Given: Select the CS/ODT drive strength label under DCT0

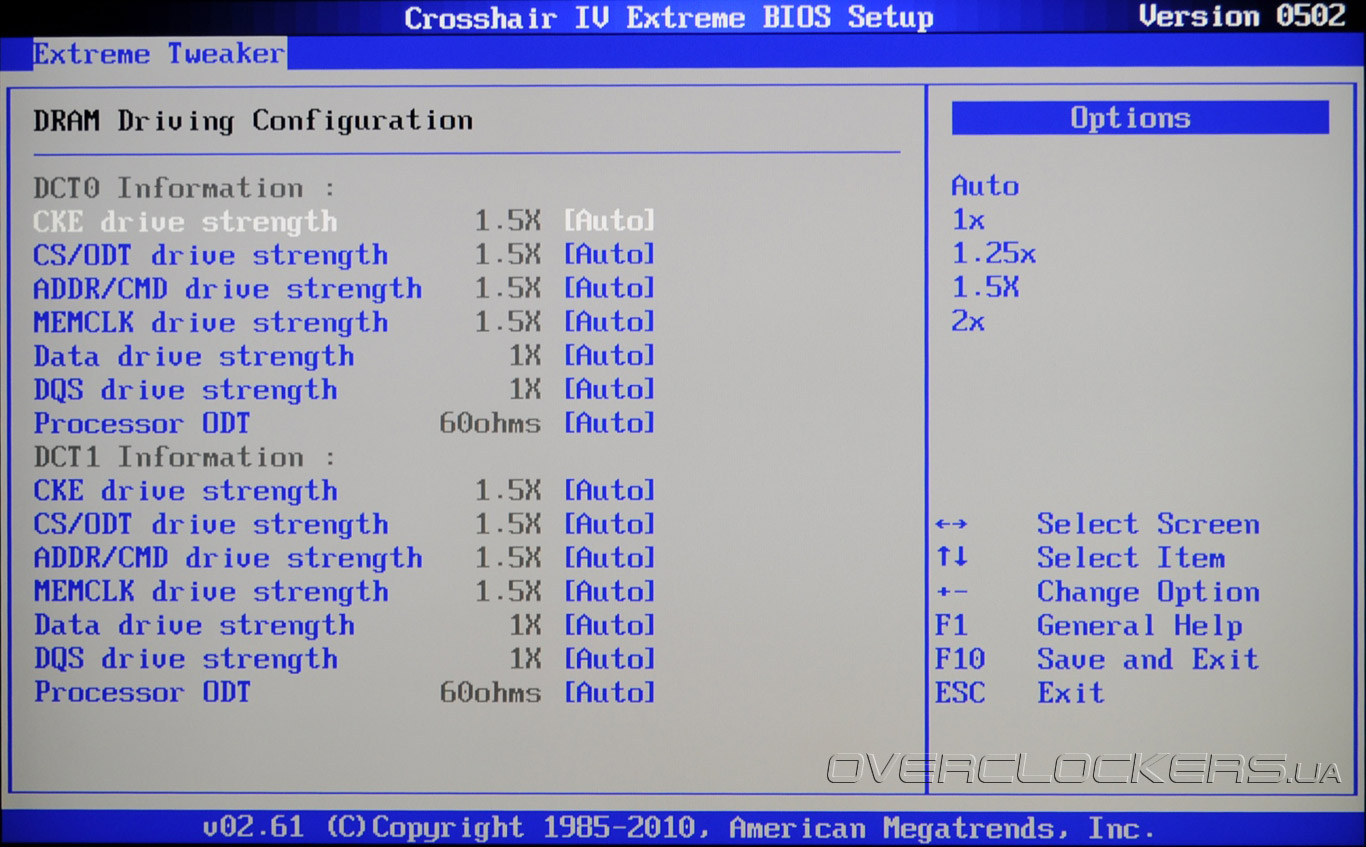Looking at the screenshot, I should click(211, 255).
